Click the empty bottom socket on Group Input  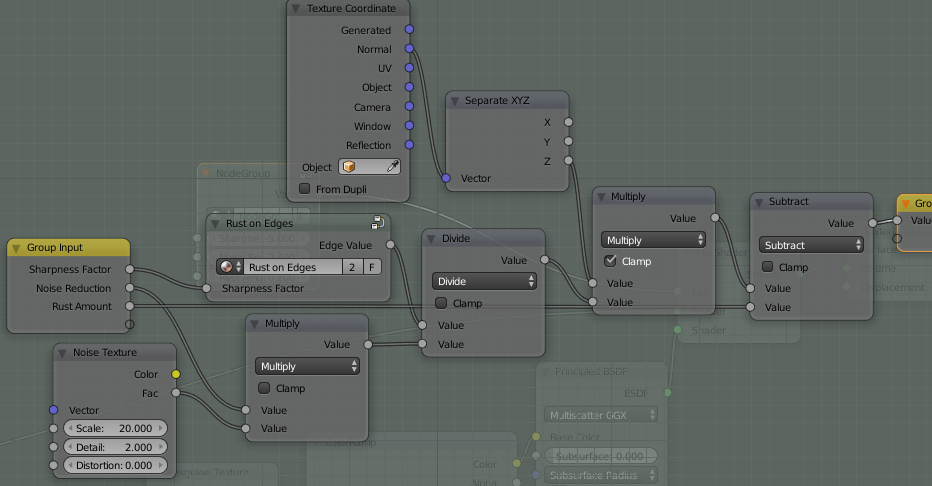pyautogui.click(x=130, y=324)
